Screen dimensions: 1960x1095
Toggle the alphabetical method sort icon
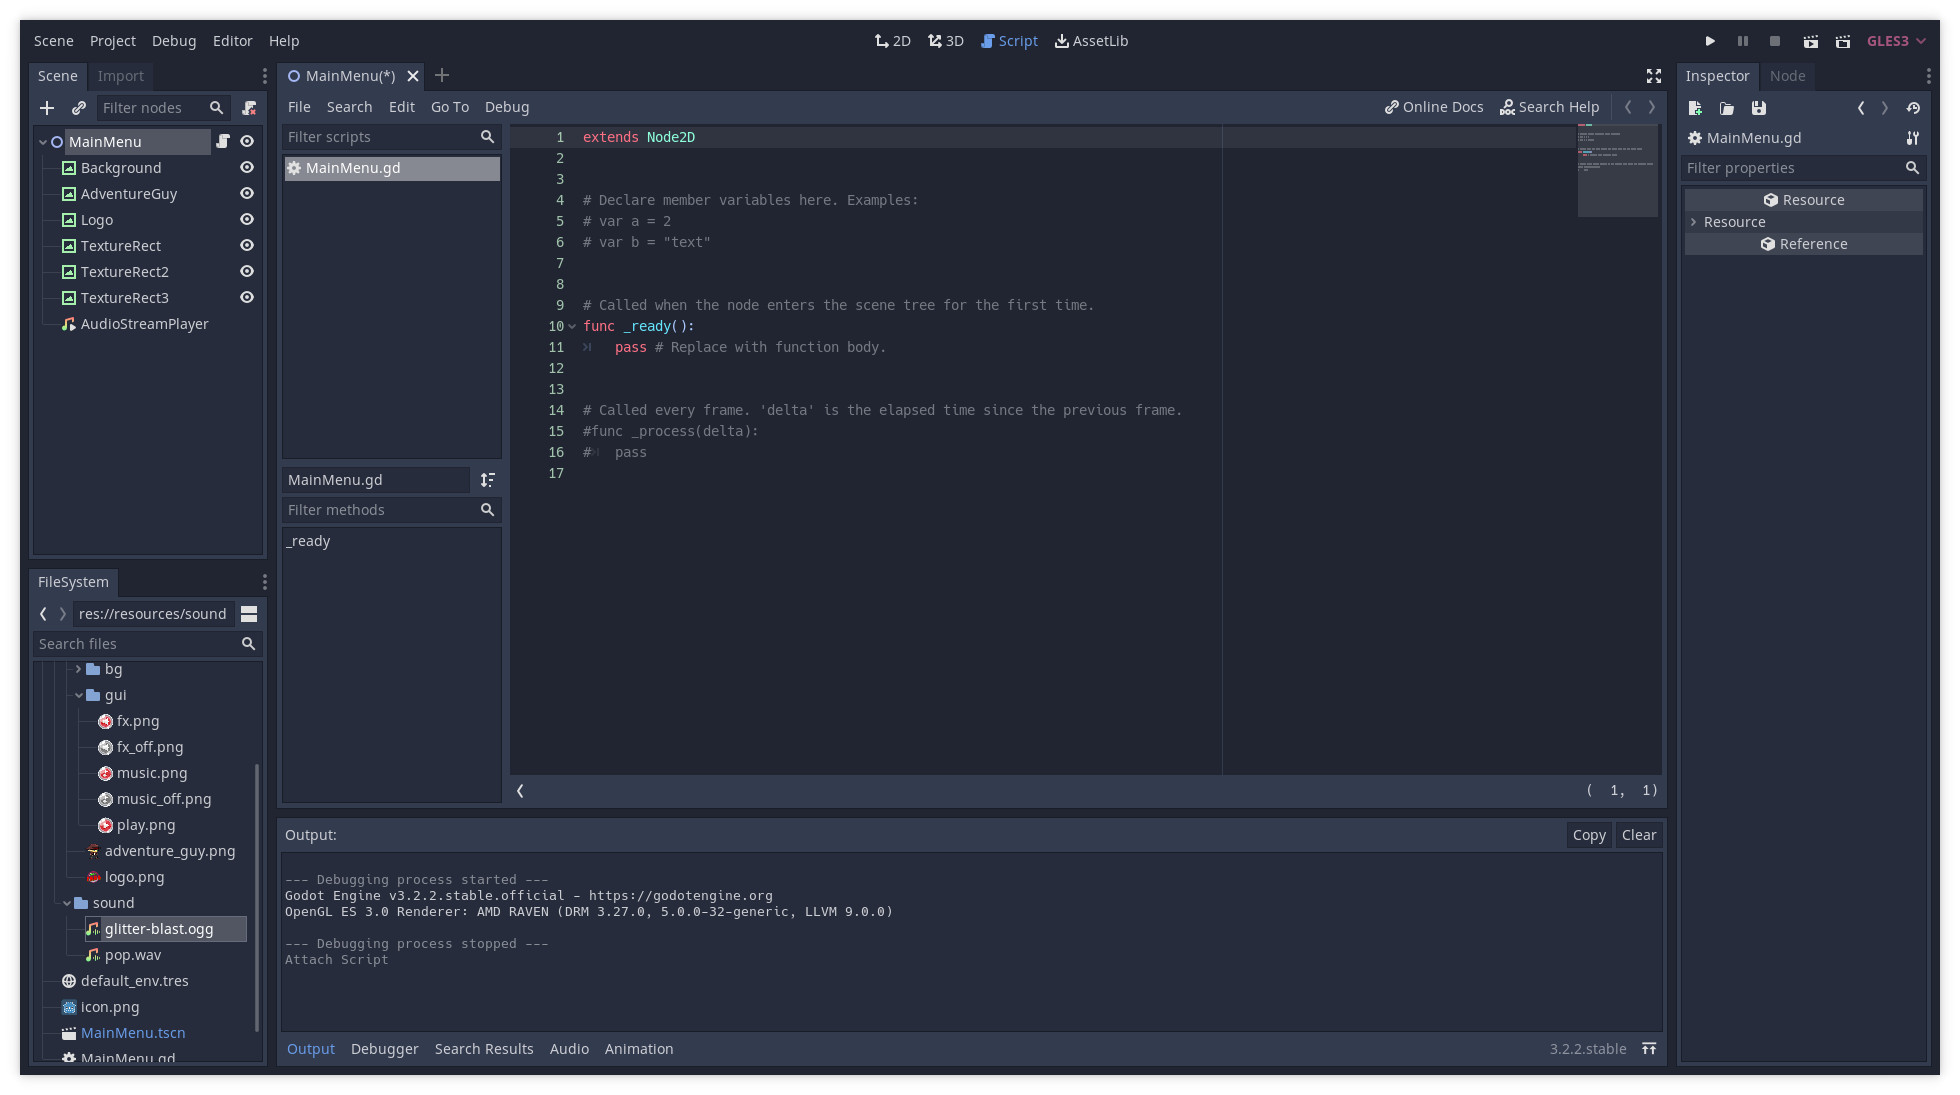point(487,480)
